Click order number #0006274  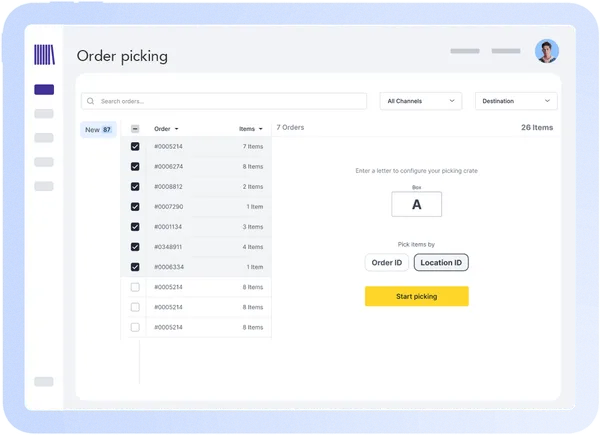[168, 166]
